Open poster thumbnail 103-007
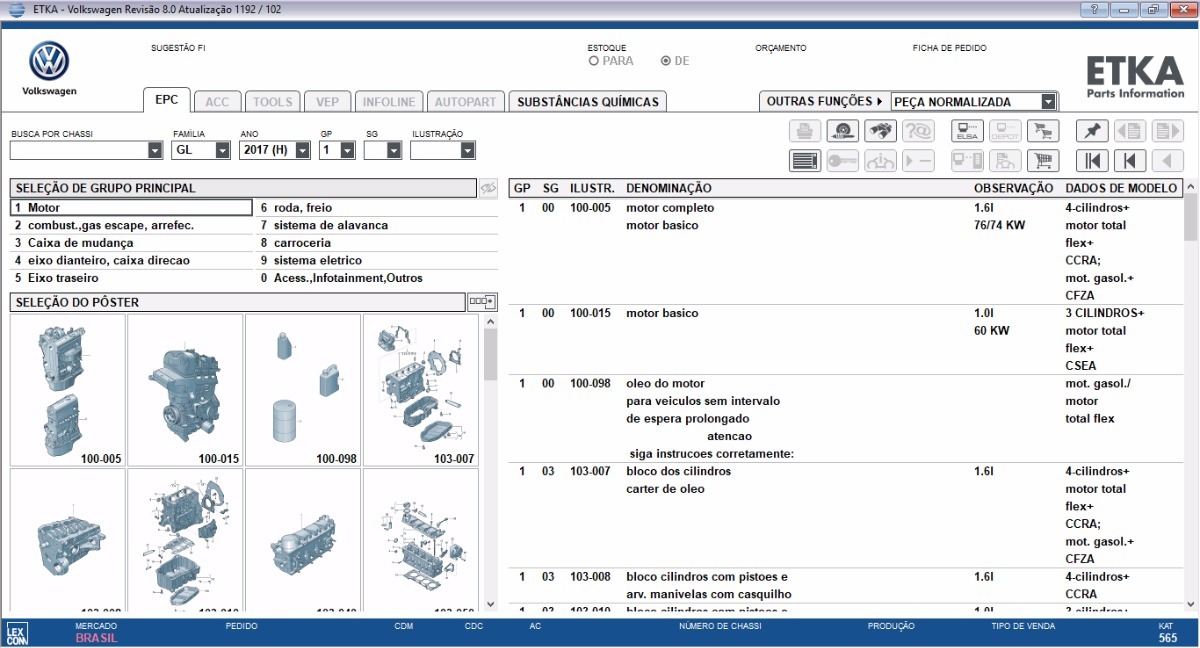This screenshot has height=648, width=1200. (x=421, y=390)
